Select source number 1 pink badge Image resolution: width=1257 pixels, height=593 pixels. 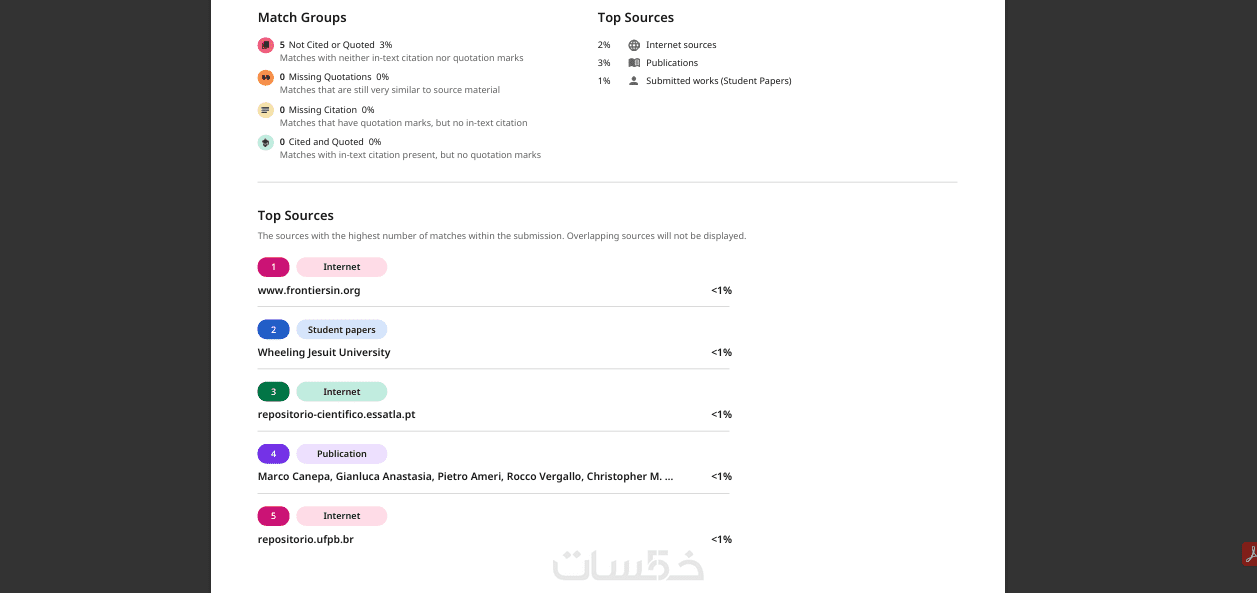(x=273, y=267)
